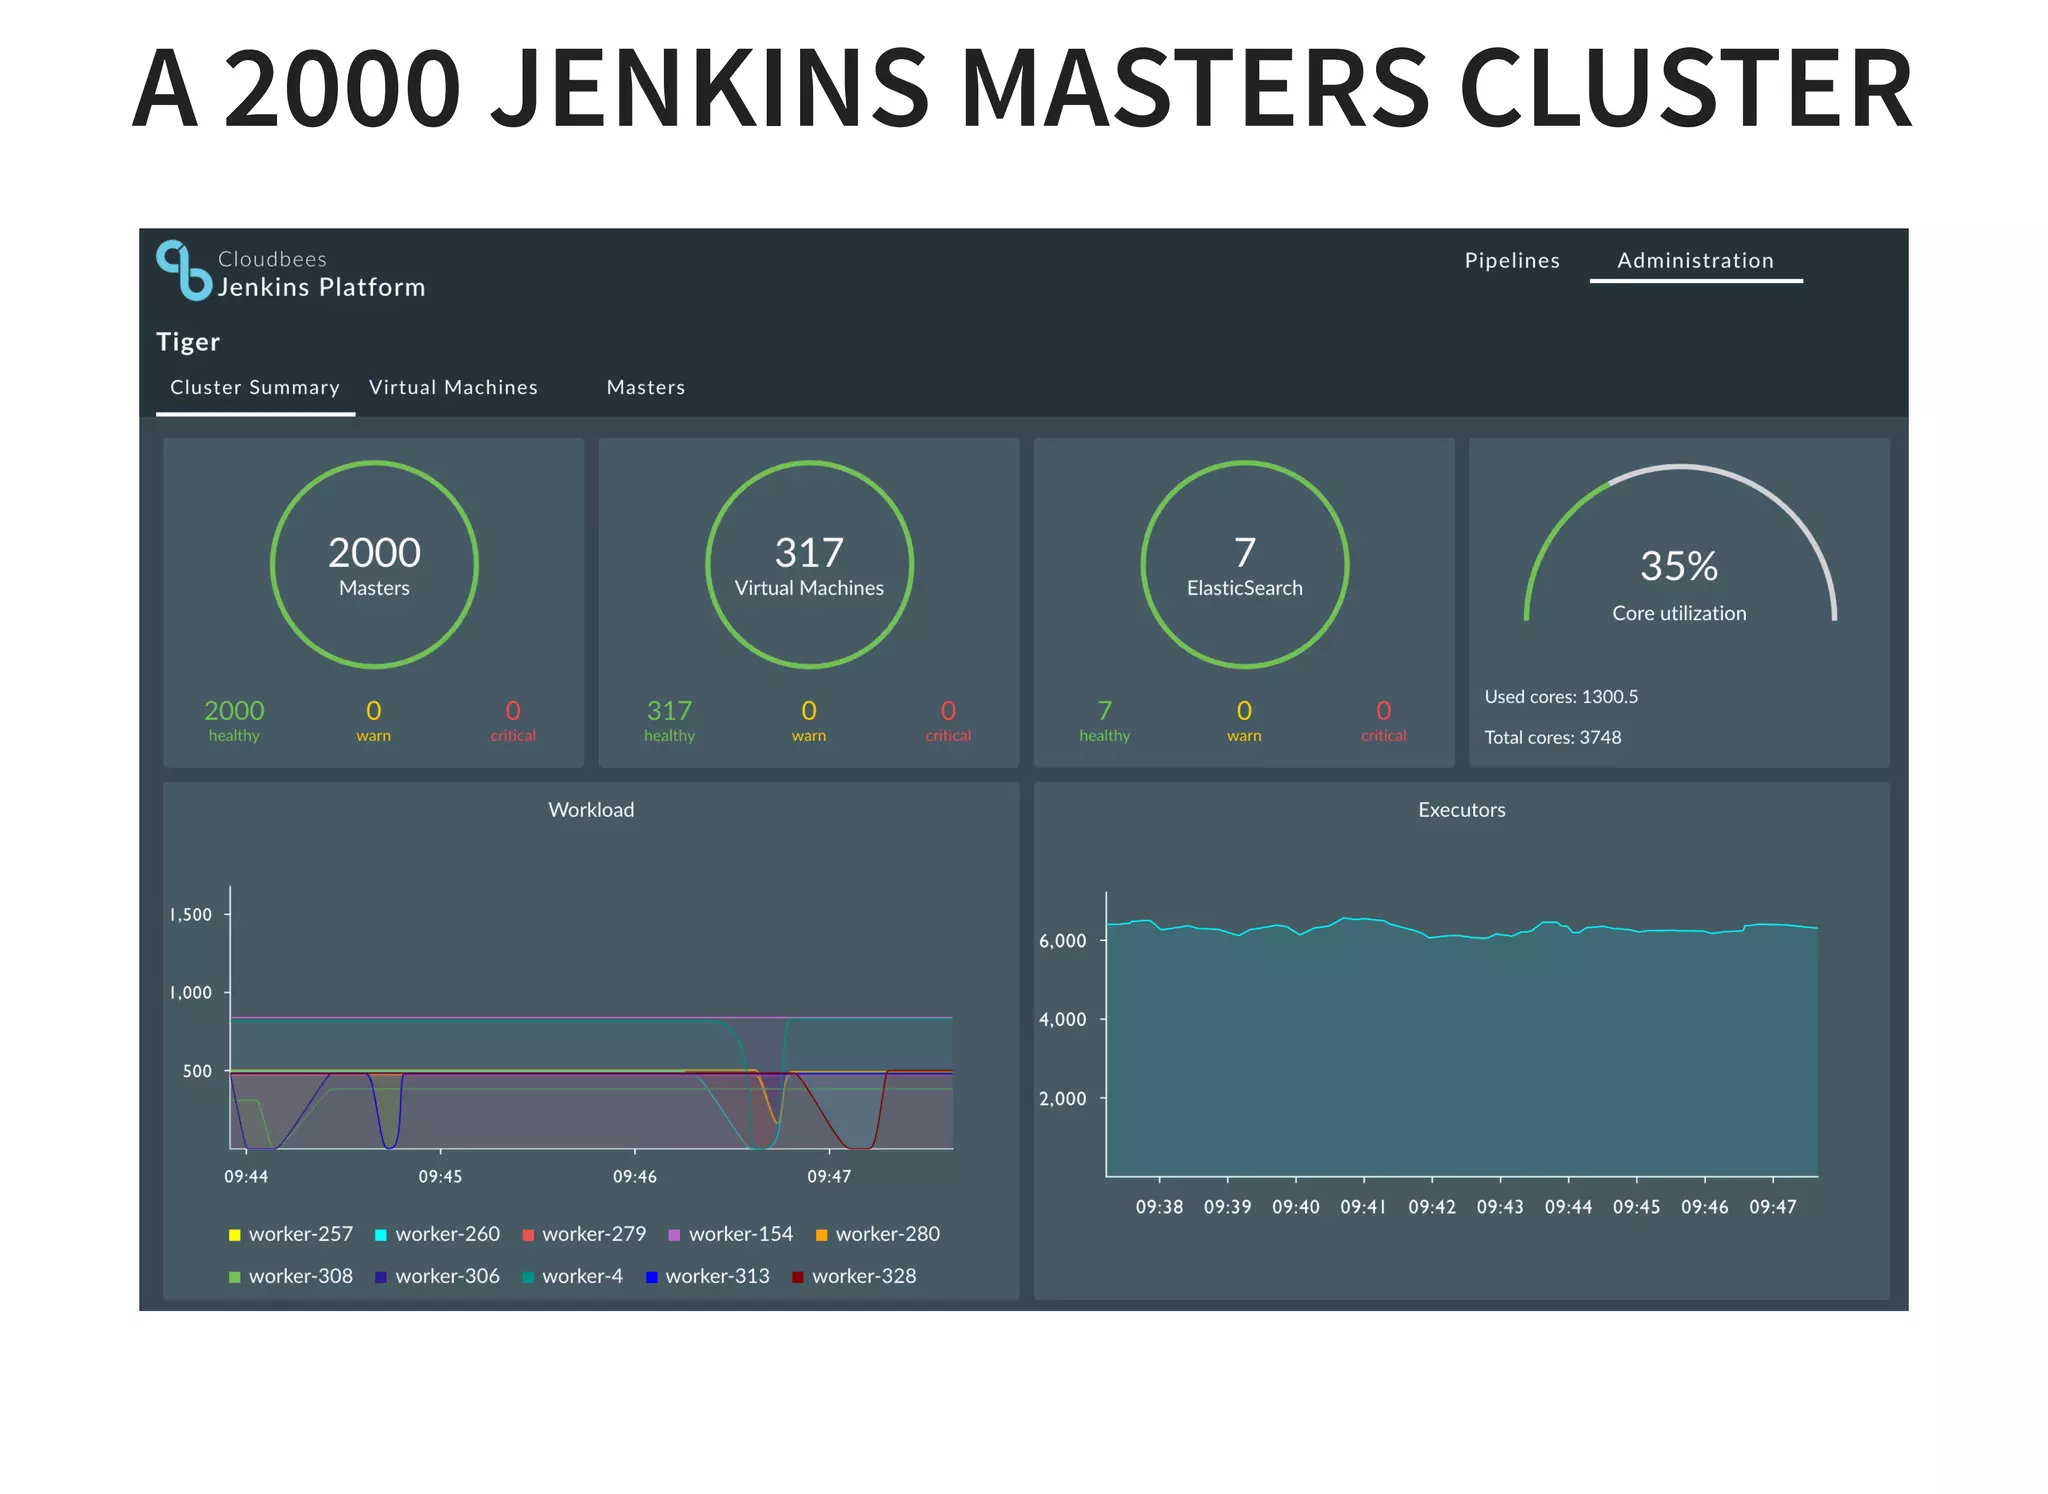Click the Executors chart title

(1461, 810)
